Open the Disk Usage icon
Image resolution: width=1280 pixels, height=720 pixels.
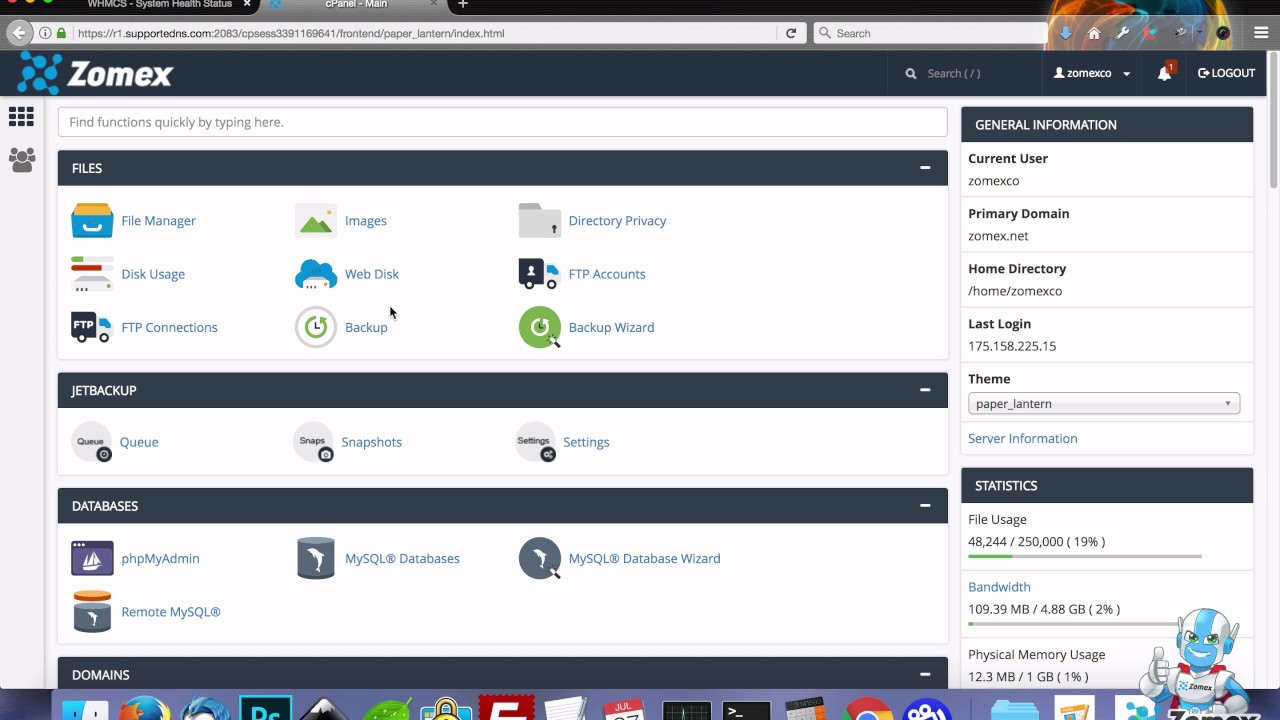92,274
